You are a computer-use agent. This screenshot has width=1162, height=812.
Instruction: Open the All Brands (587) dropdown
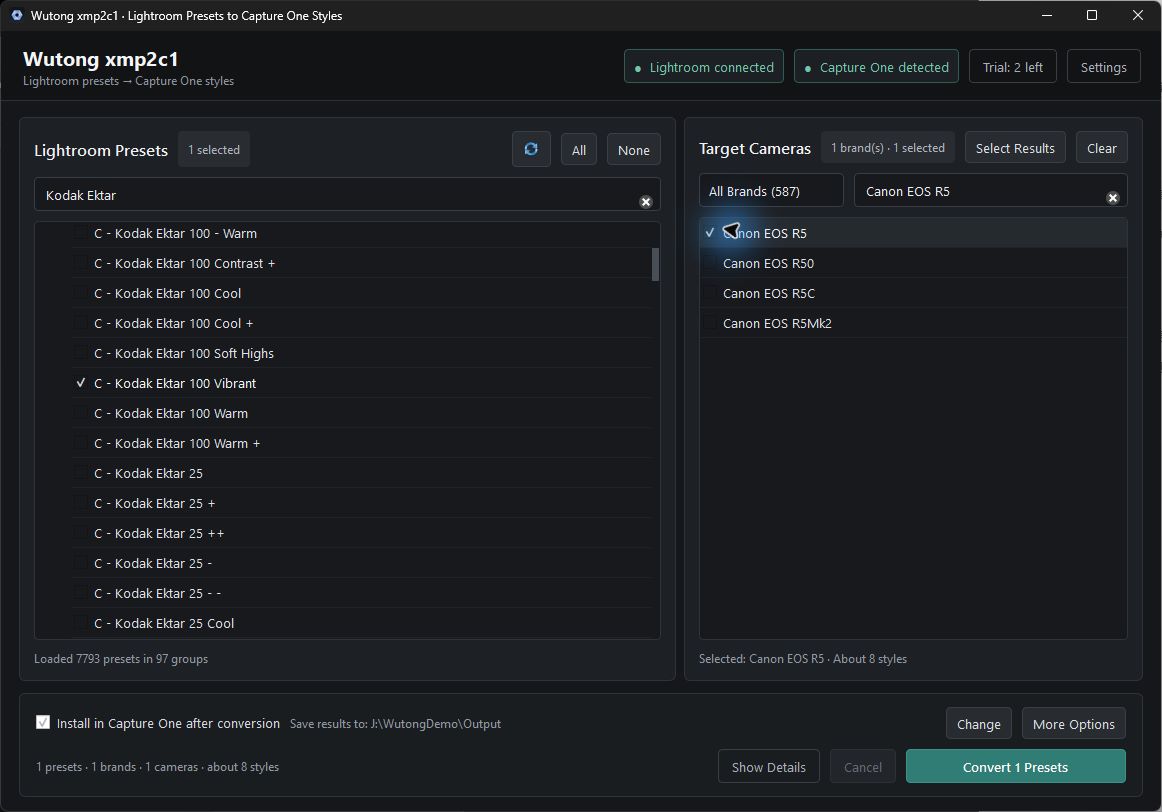771,190
